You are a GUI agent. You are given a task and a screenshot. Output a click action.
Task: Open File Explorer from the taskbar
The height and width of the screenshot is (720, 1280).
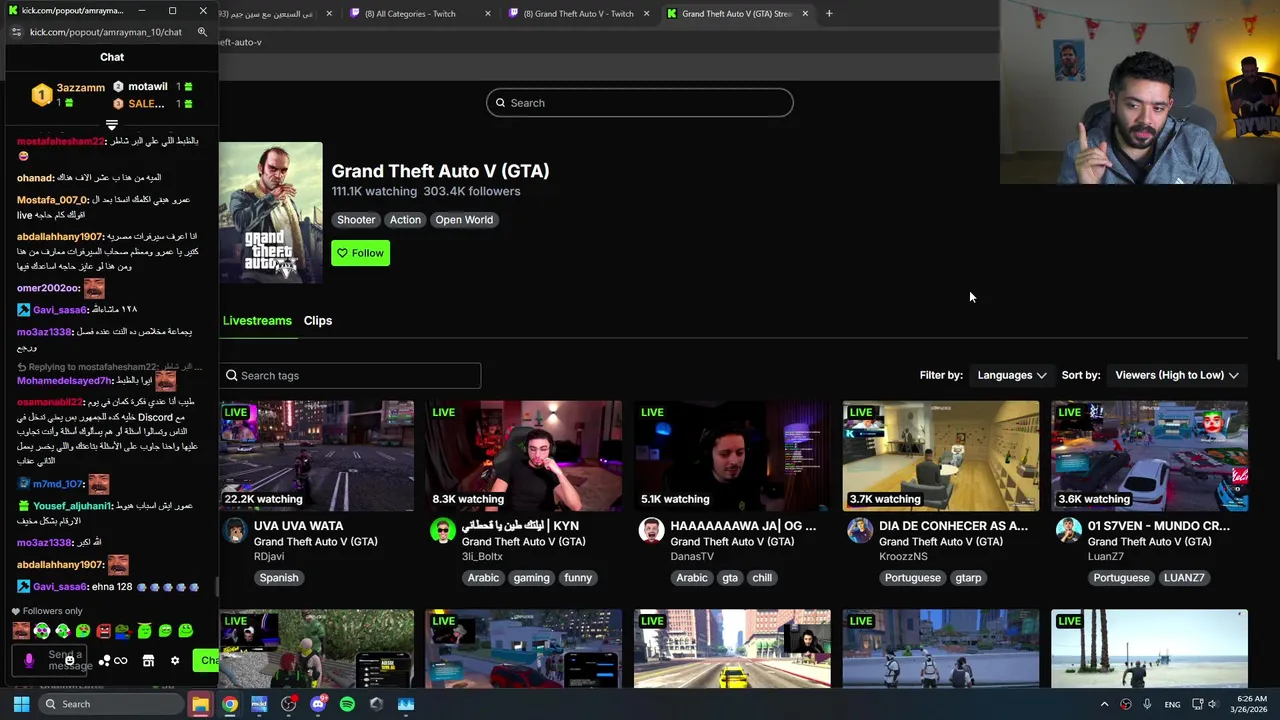(x=200, y=704)
